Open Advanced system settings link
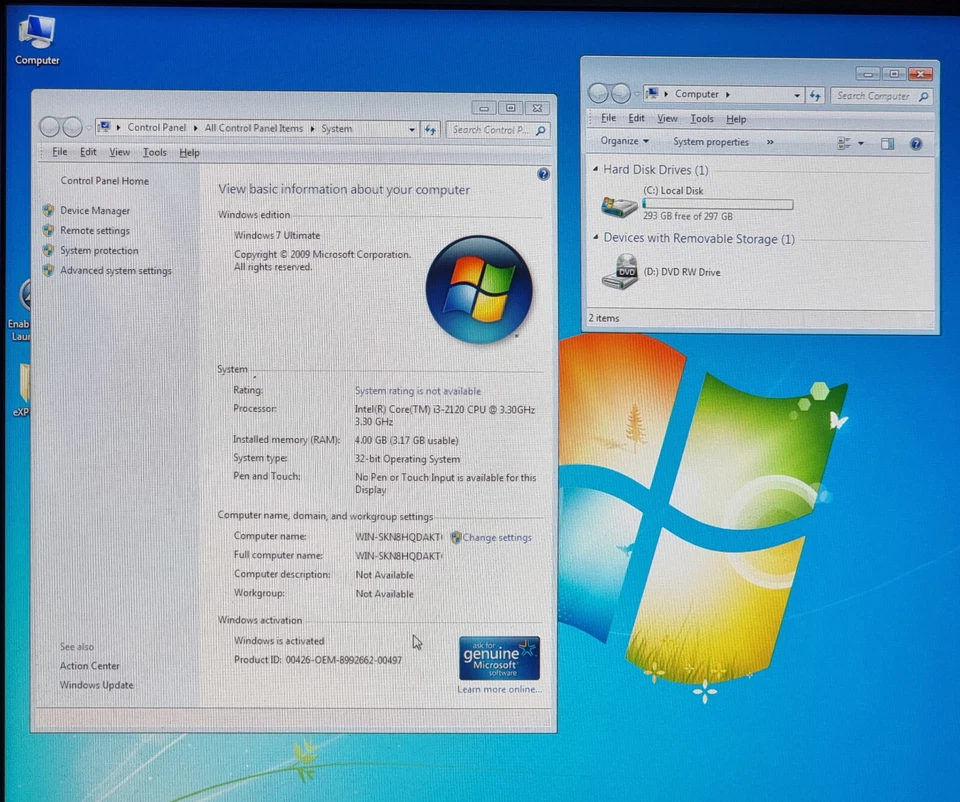Viewport: 960px width, 802px height. click(x=116, y=271)
